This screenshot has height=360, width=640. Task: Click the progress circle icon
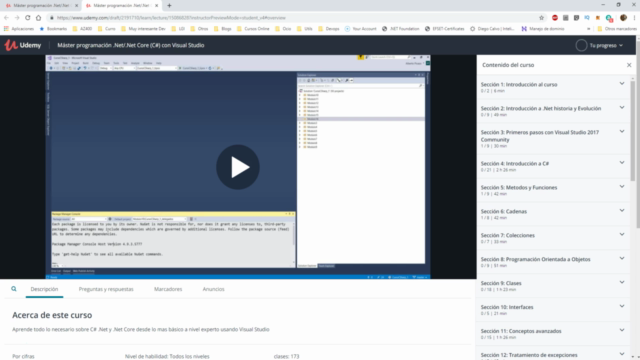pyautogui.click(x=581, y=45)
